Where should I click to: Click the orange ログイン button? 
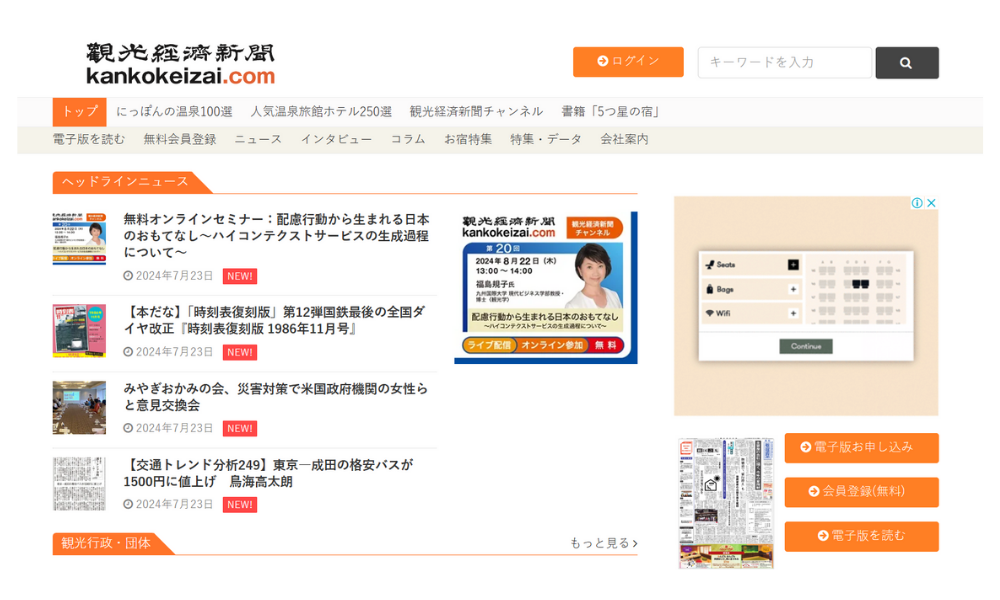point(628,62)
